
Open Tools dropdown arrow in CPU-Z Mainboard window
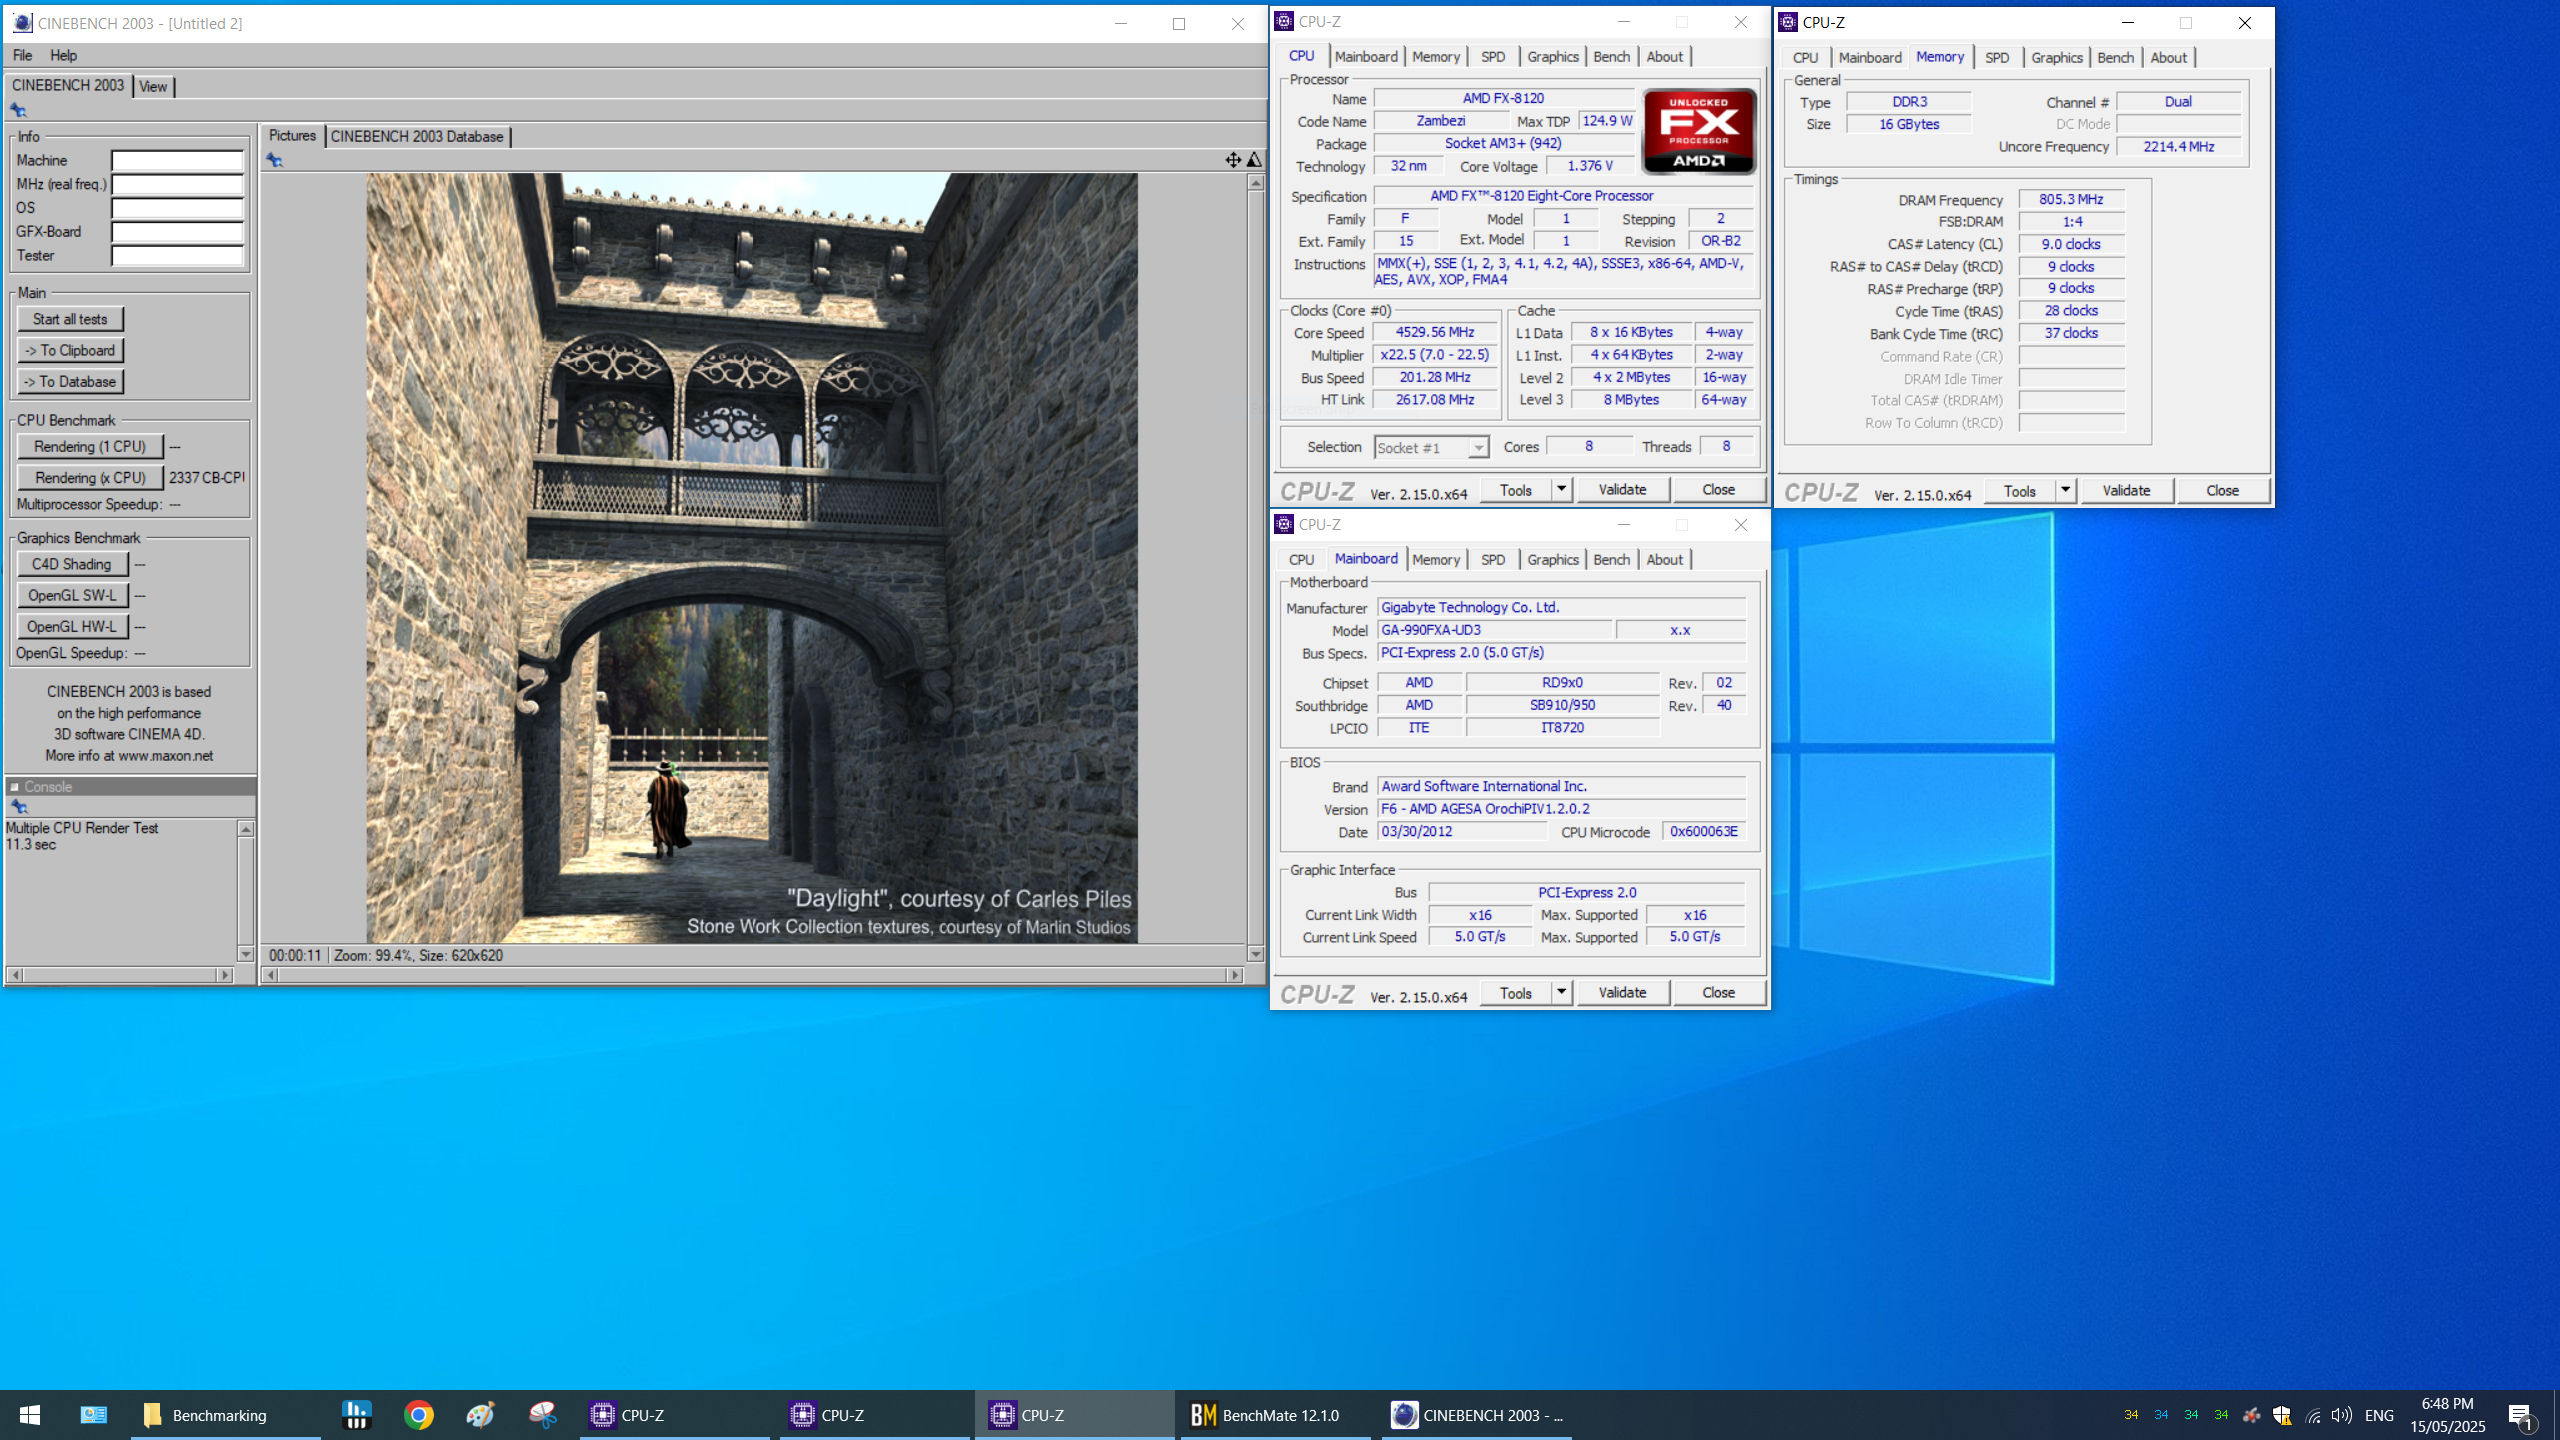pyautogui.click(x=1561, y=992)
